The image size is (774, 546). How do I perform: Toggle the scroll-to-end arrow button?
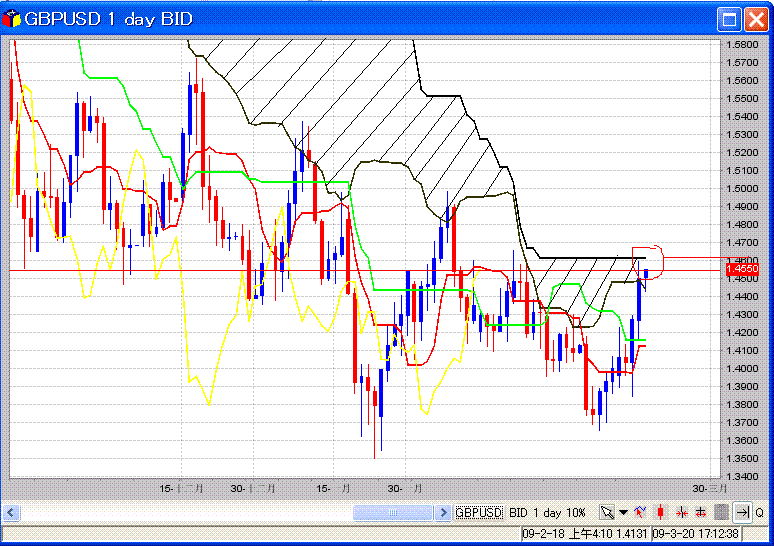(x=742, y=512)
